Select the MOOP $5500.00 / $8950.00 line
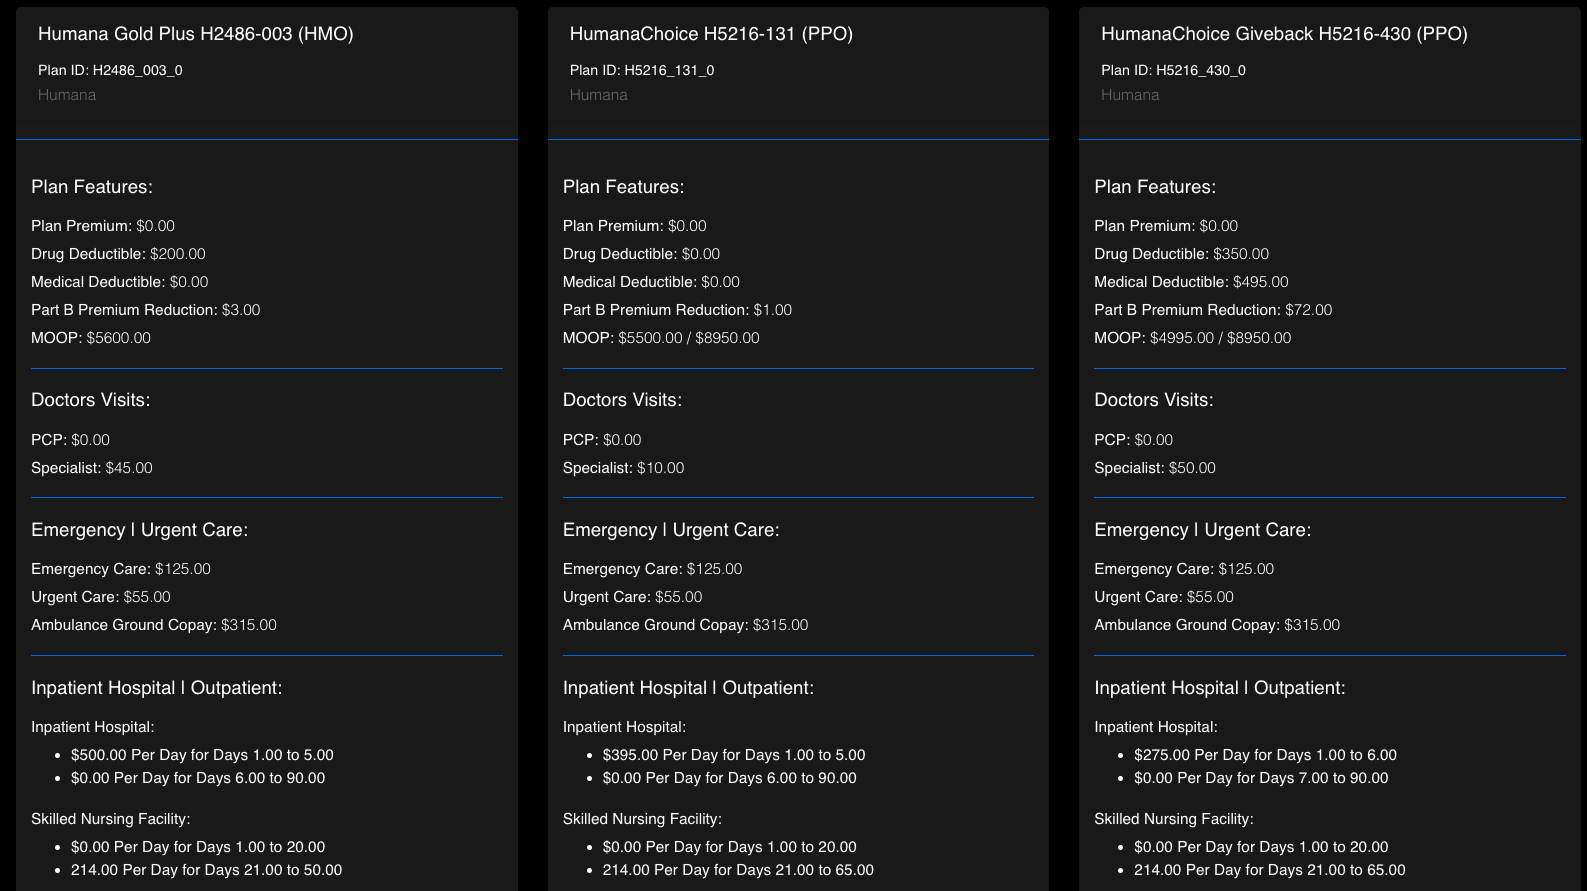The width and height of the screenshot is (1587, 891). (x=661, y=338)
